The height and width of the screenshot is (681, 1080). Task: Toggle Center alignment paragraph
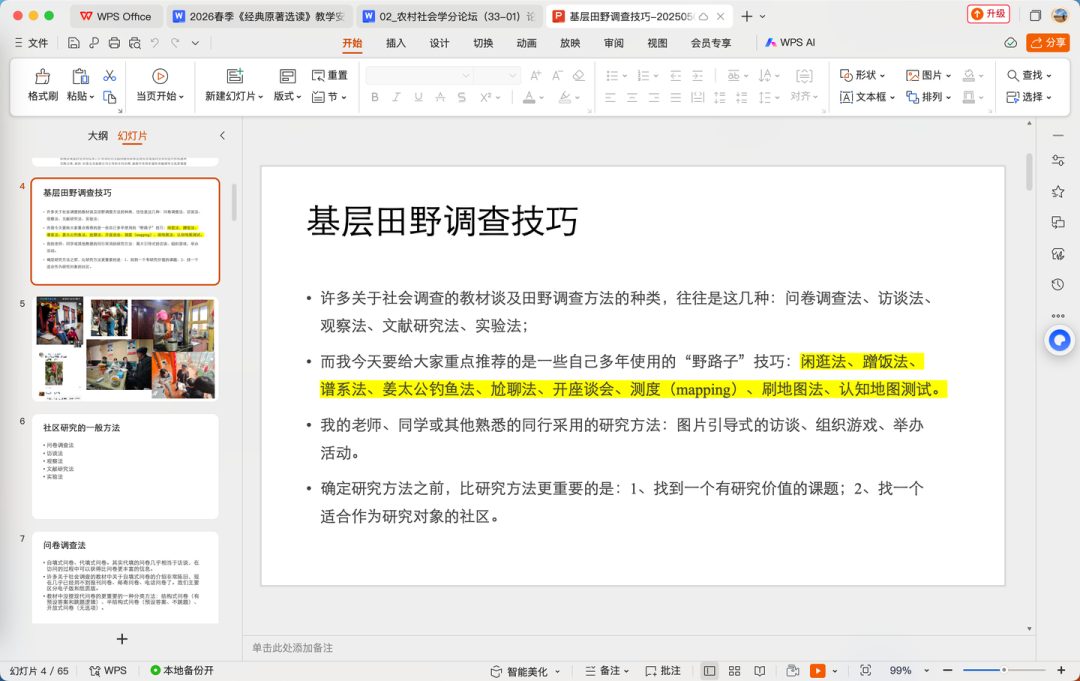coord(632,97)
